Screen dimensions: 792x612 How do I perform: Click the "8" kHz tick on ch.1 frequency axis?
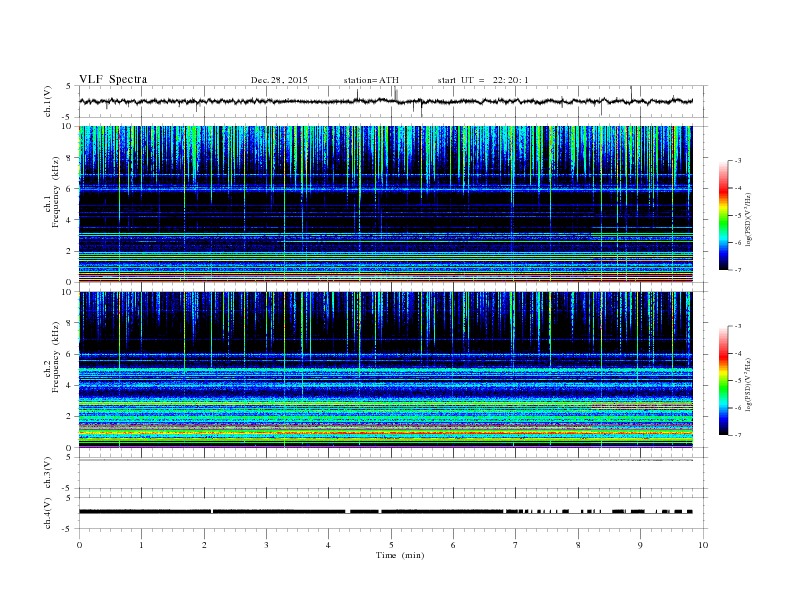tap(69, 158)
